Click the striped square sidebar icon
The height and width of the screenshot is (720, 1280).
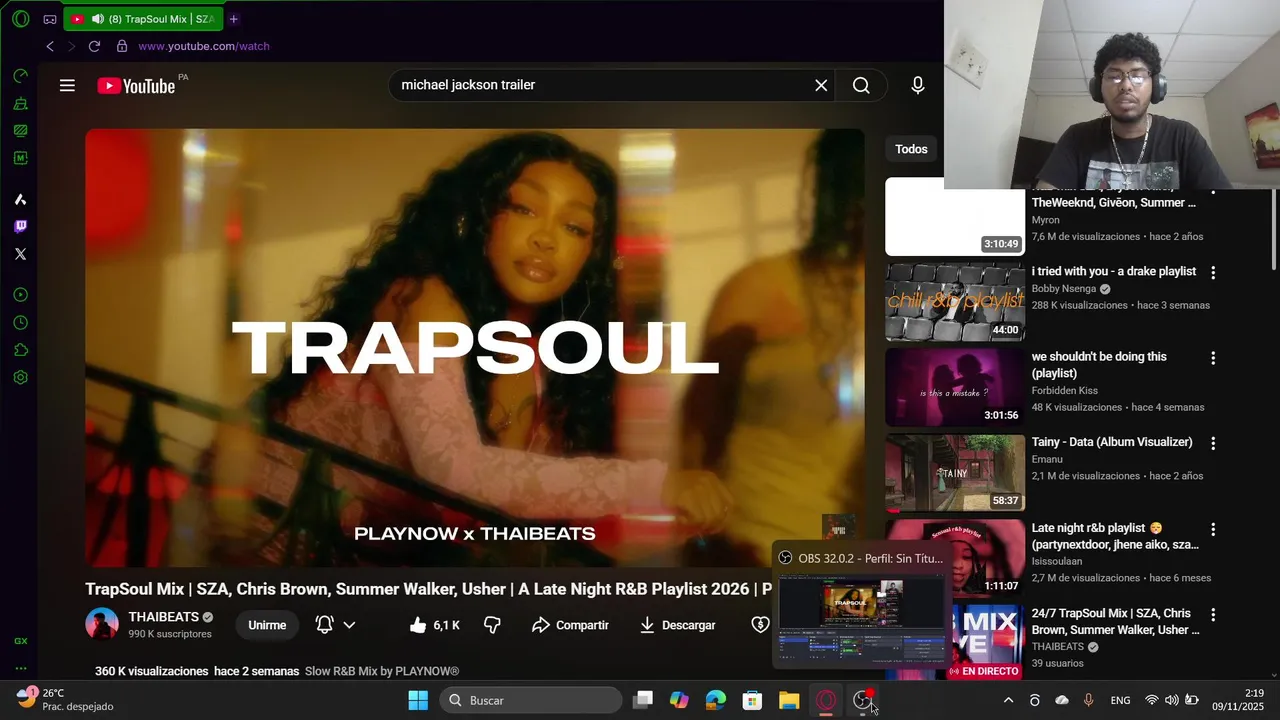click(20, 130)
